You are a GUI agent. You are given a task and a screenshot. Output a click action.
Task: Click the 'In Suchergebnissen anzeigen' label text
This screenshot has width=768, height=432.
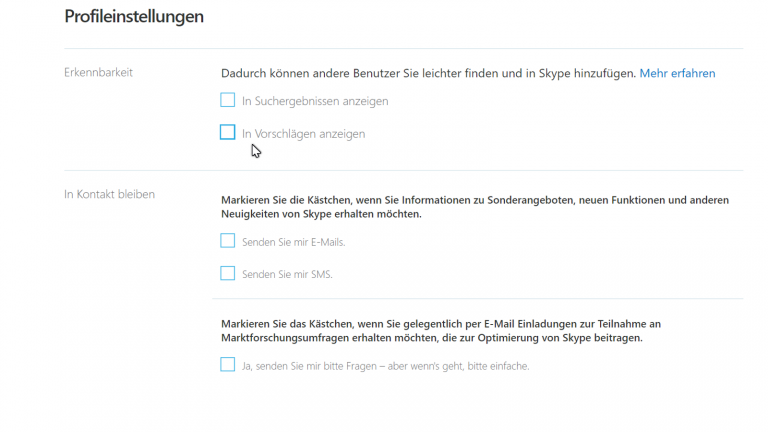tap(315, 101)
